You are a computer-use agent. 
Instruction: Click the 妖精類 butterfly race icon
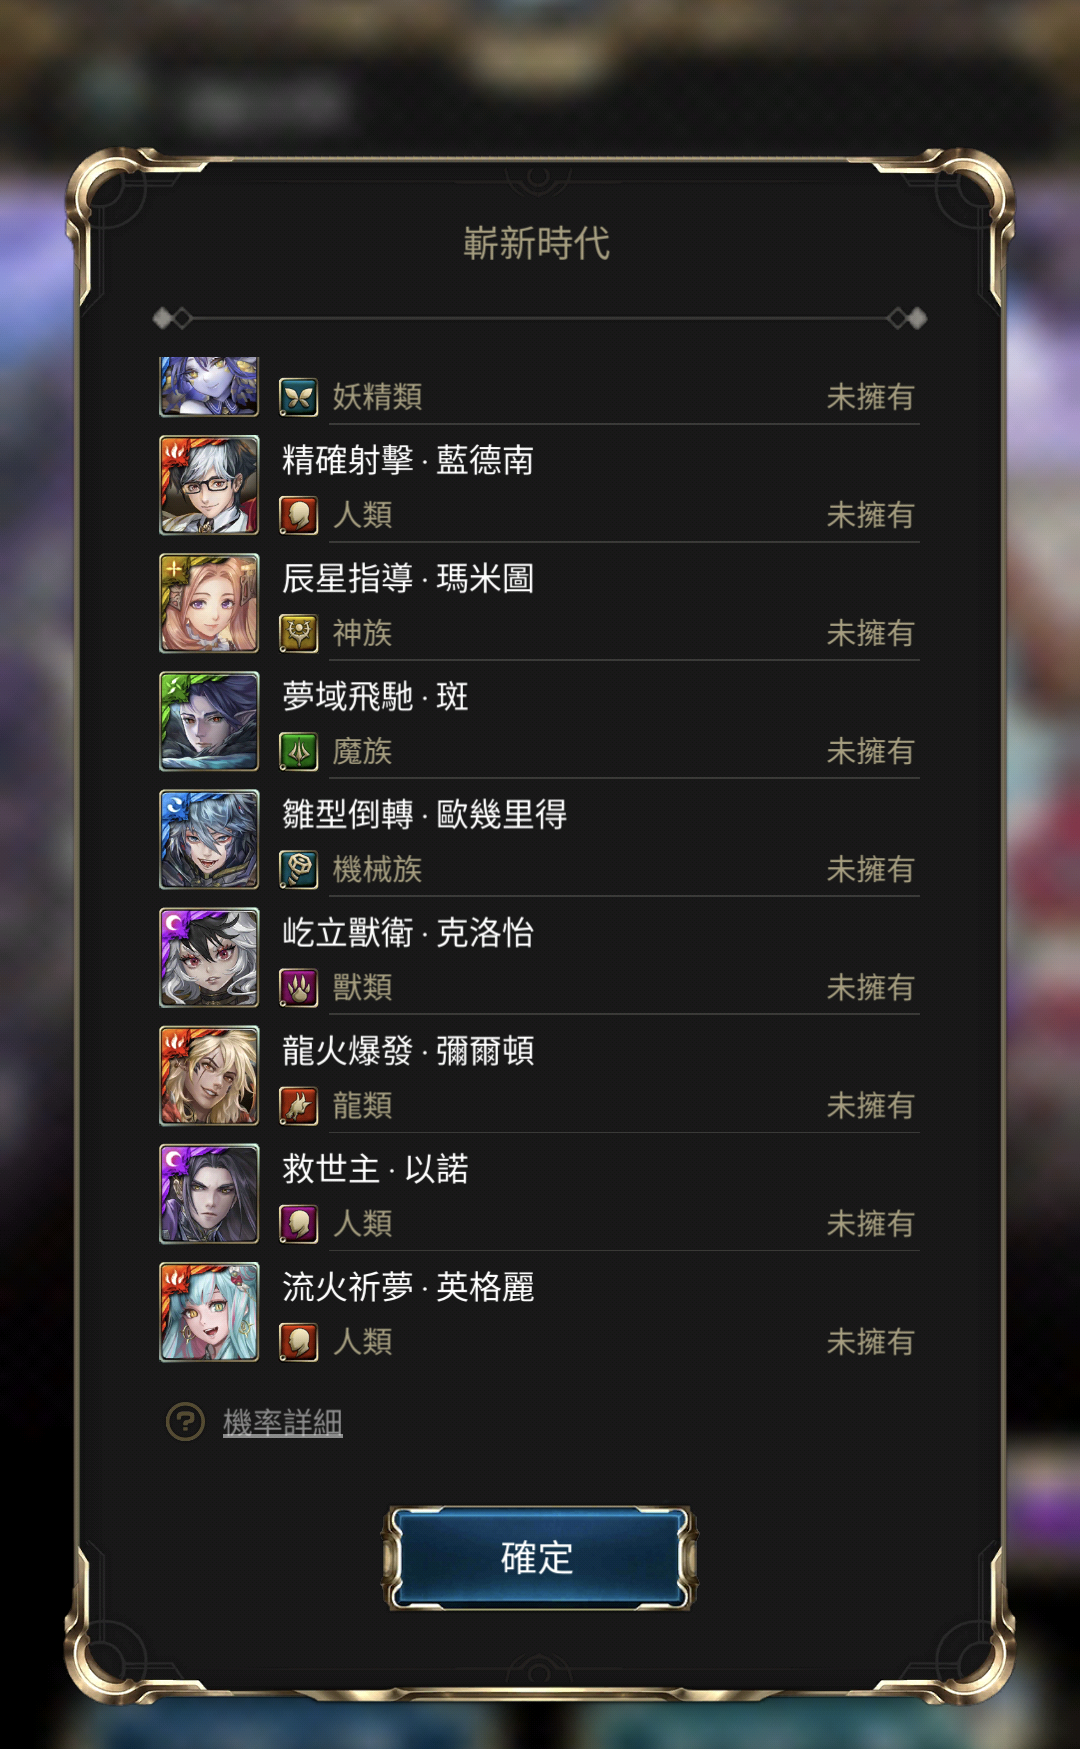coord(298,397)
